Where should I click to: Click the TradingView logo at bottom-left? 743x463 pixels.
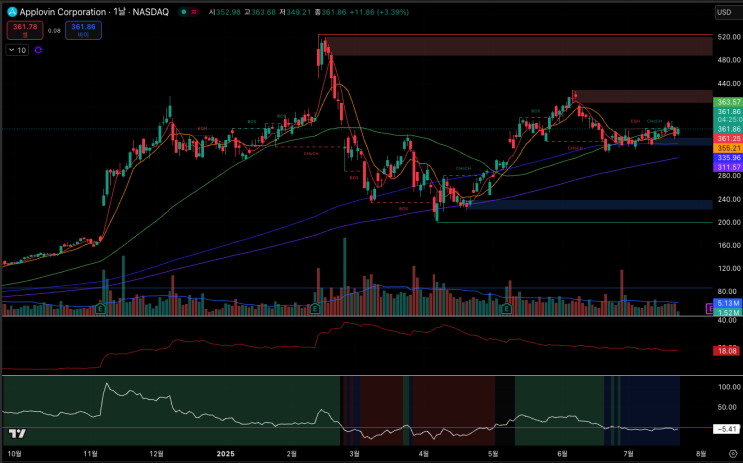pos(18,433)
